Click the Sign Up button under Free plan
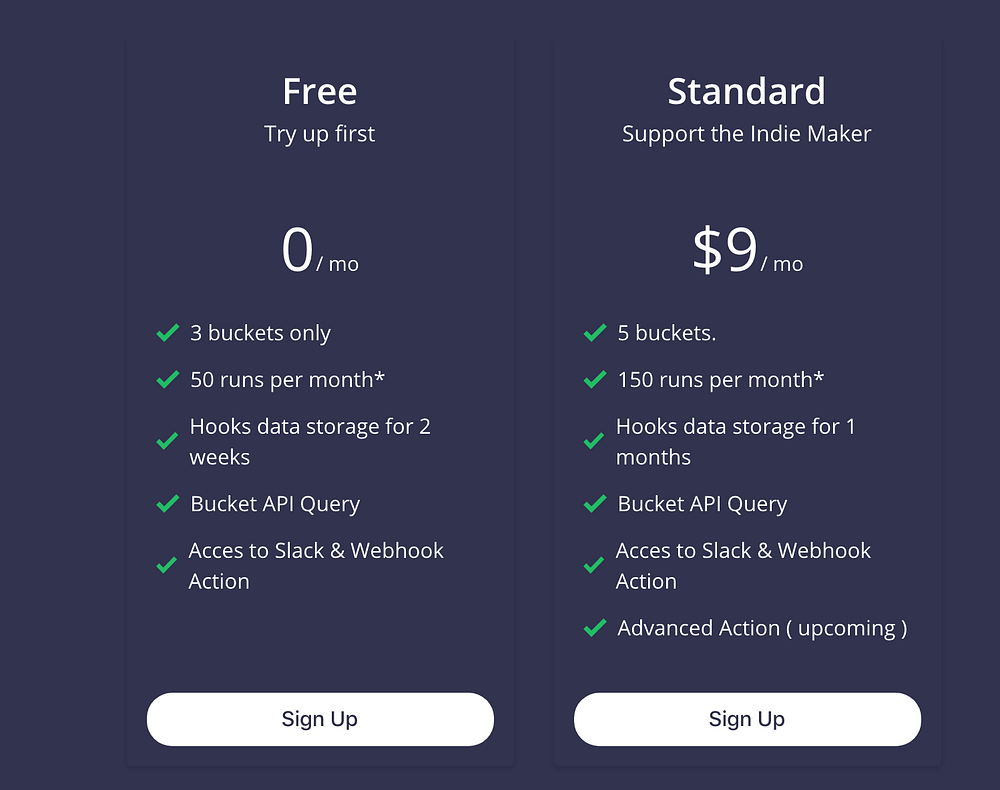The image size is (1000, 790). tap(320, 719)
